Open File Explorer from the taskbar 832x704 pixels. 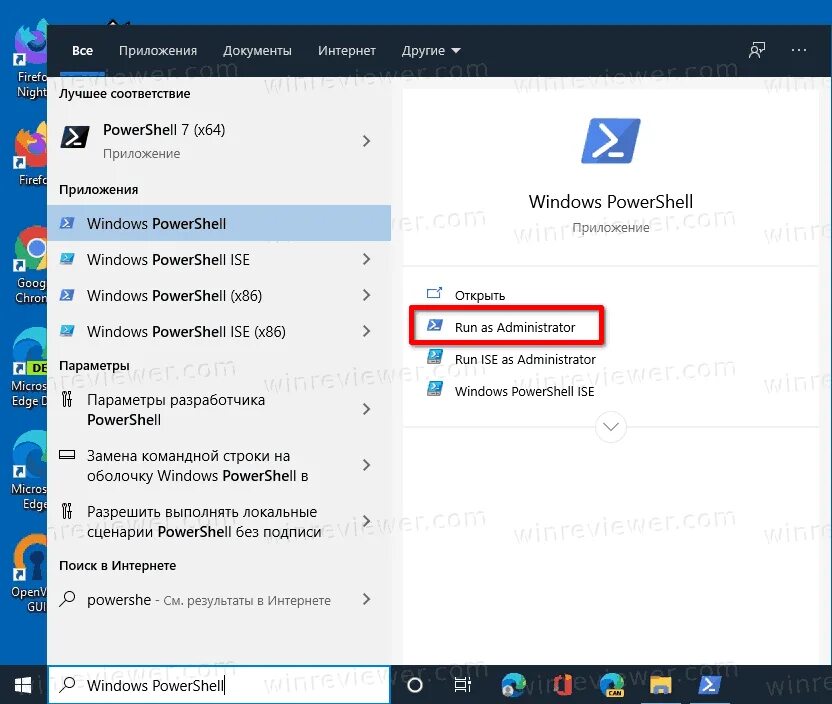[x=661, y=685]
